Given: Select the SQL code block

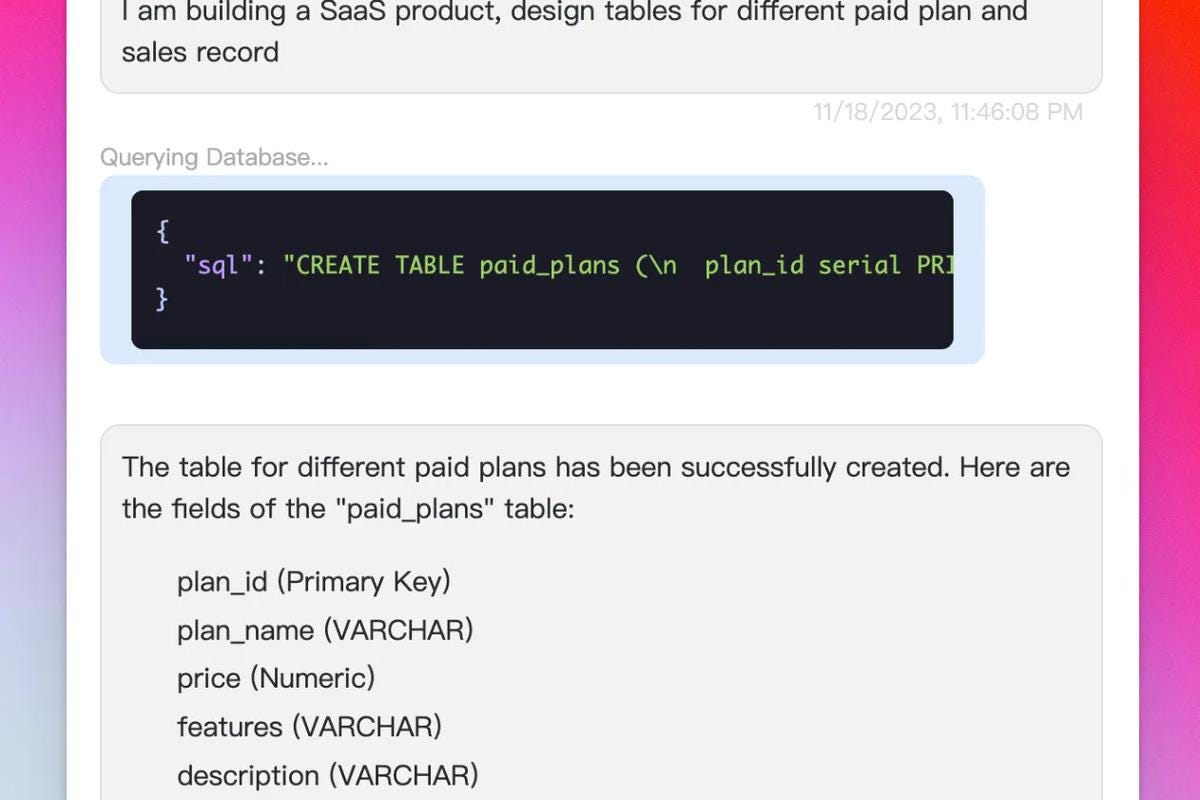Looking at the screenshot, I should [540, 268].
